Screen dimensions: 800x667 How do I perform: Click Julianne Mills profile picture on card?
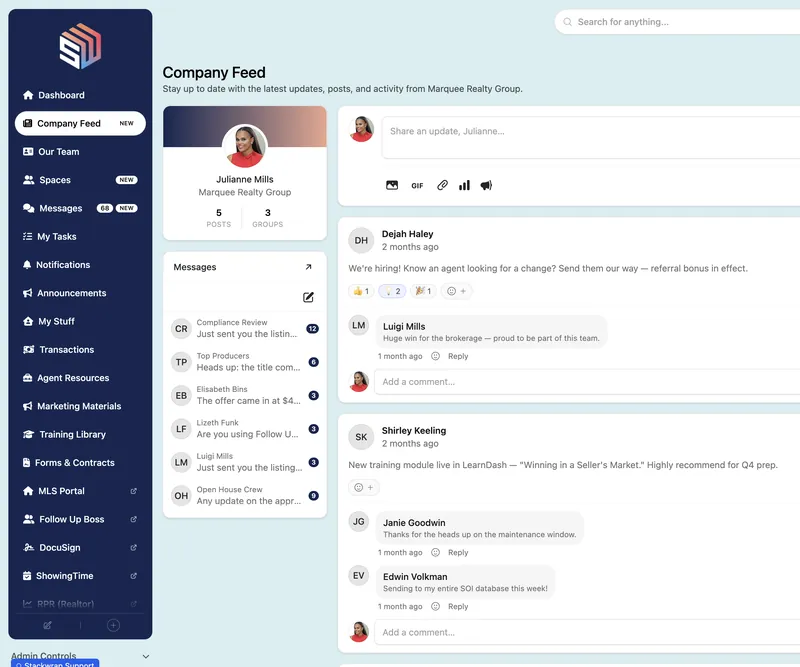pos(245,146)
